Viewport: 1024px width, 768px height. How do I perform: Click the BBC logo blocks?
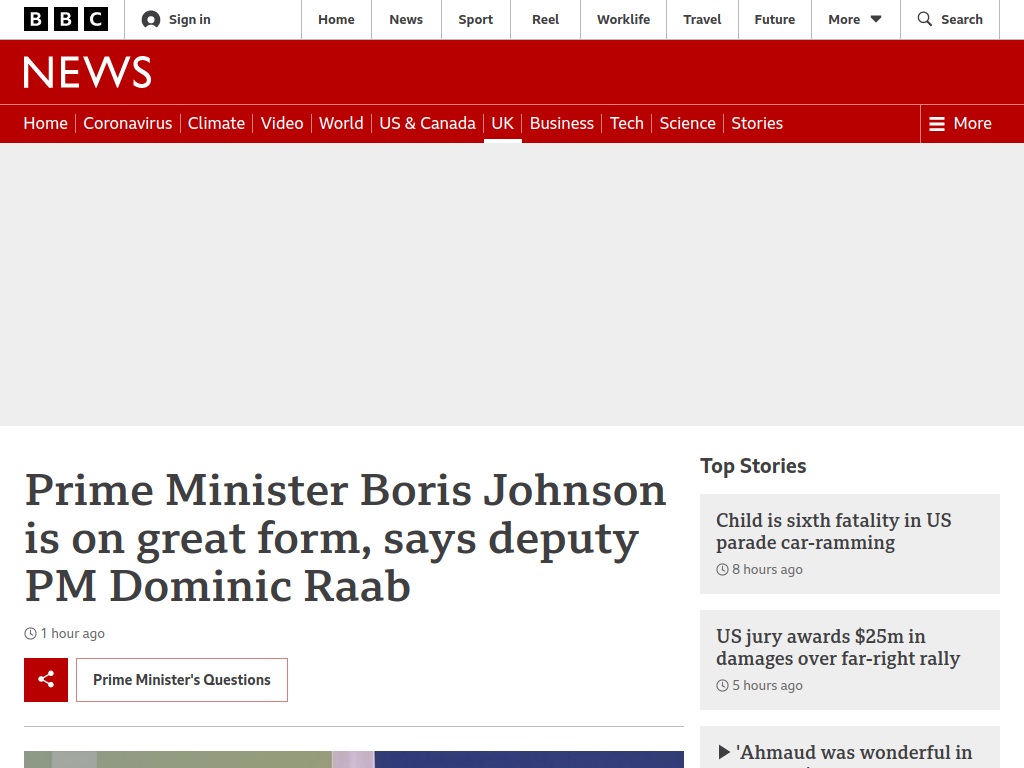point(66,20)
